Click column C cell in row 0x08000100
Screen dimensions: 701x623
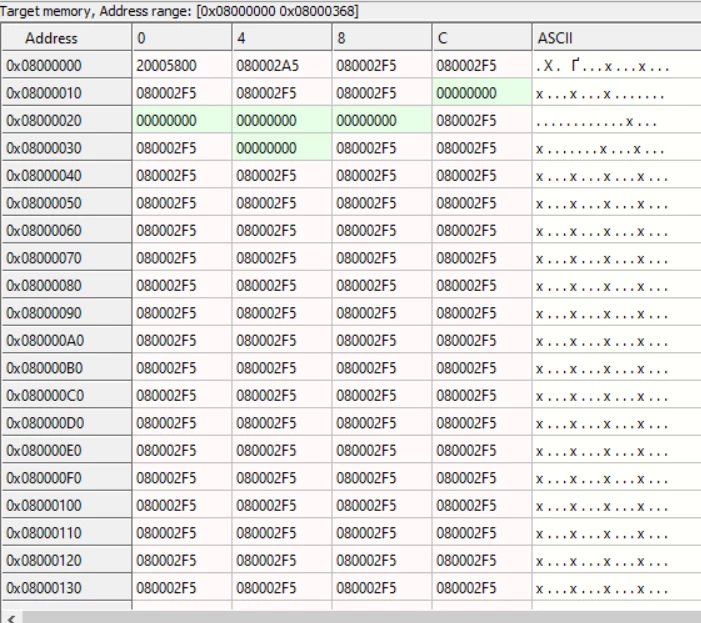[482, 505]
